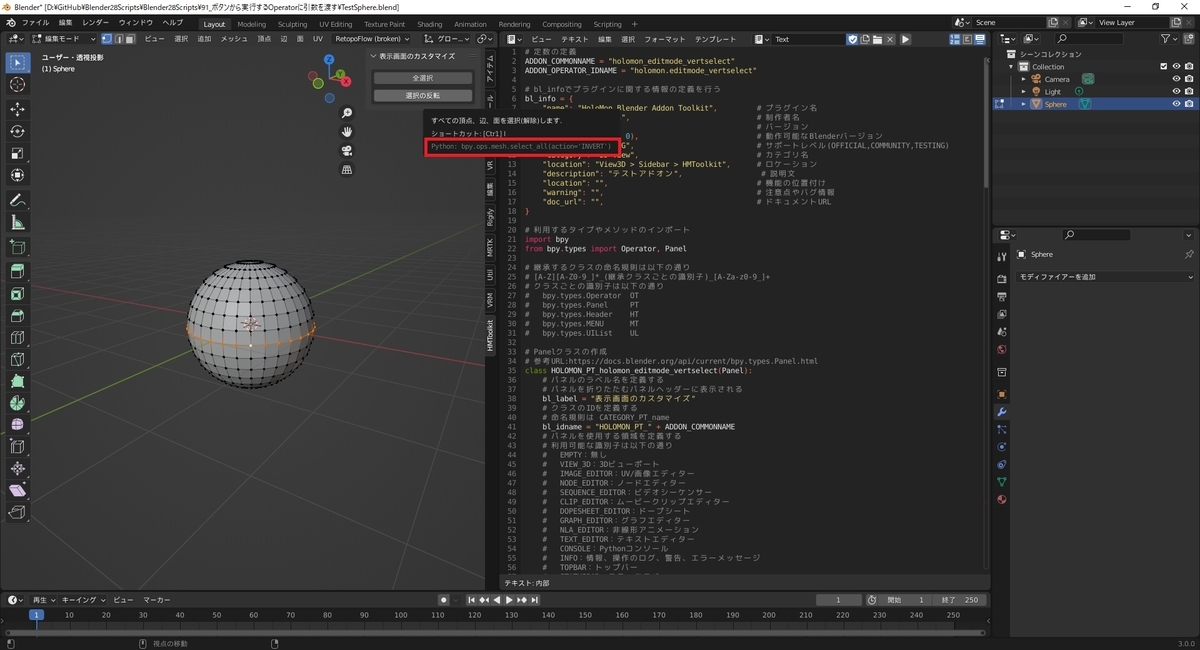
Task: Open the レンダー menu
Action: [96, 23]
